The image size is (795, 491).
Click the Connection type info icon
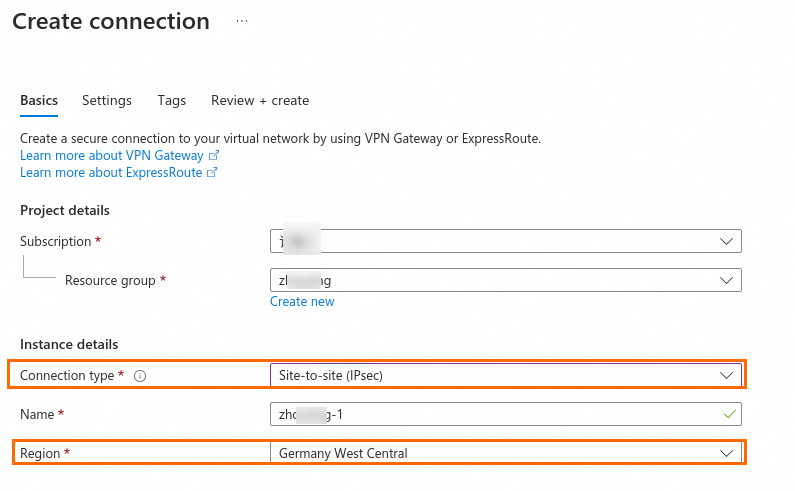(x=140, y=376)
